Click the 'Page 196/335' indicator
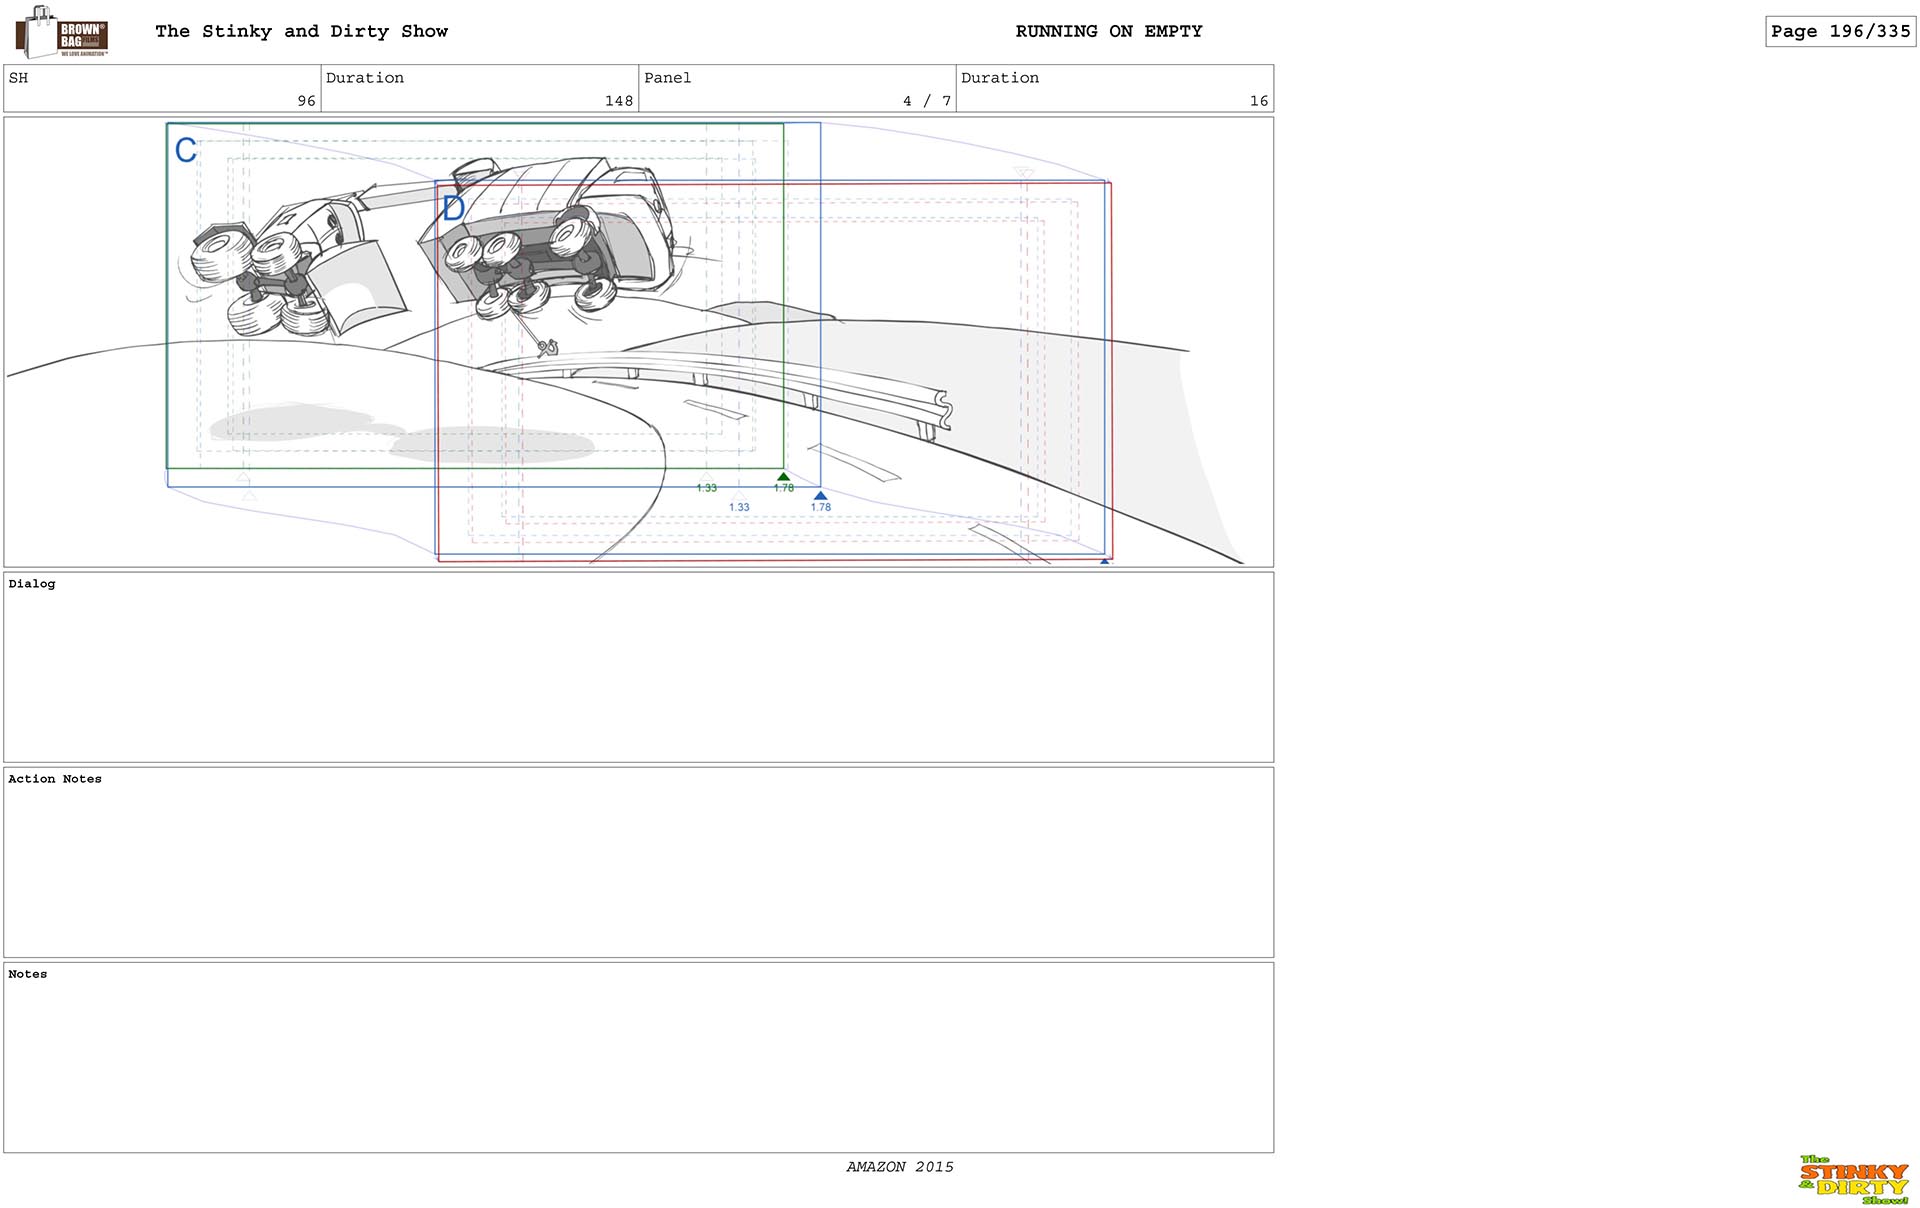This screenshot has height=1208, width=1920. tap(1840, 31)
